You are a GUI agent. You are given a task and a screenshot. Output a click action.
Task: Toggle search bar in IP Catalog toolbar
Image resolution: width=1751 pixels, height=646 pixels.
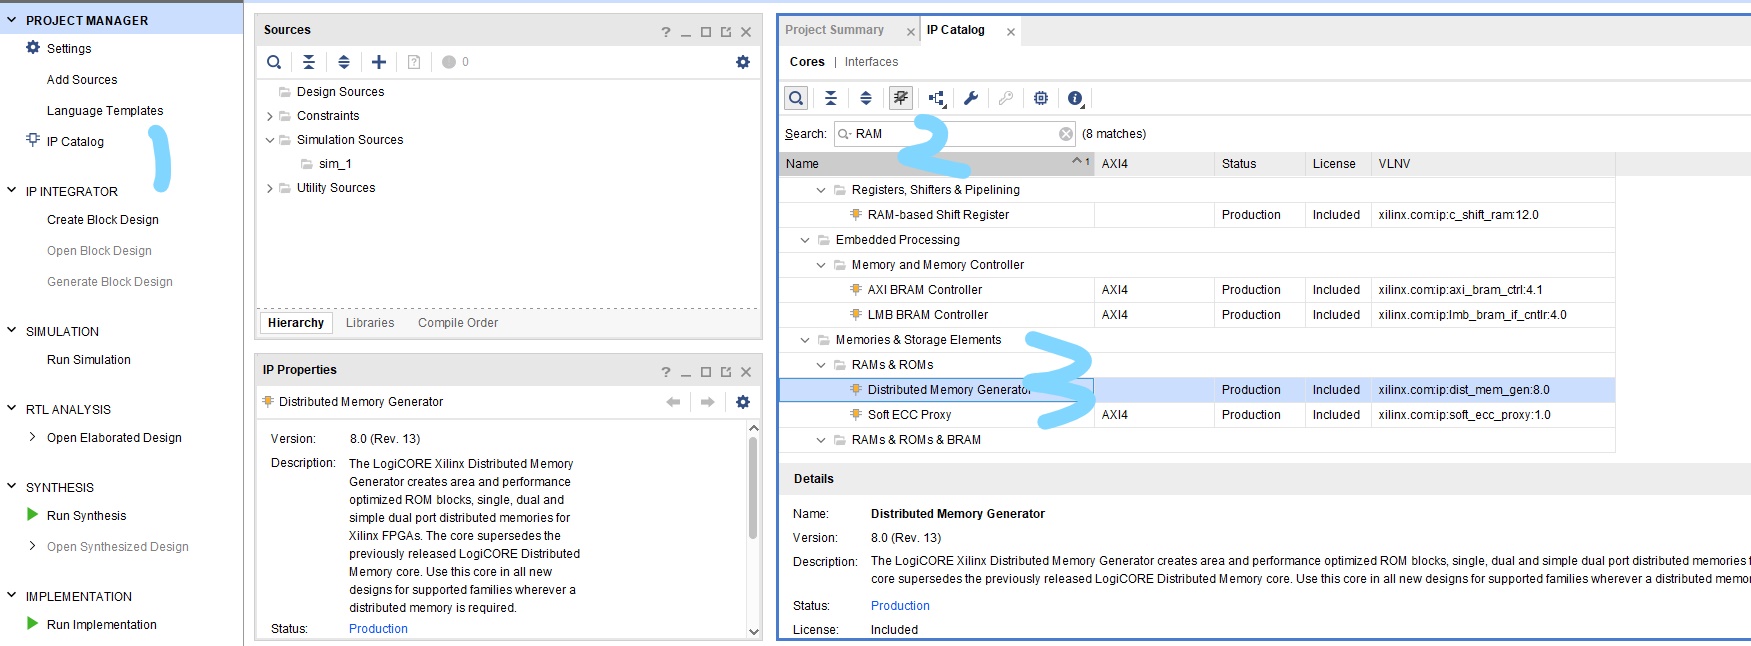tap(796, 98)
